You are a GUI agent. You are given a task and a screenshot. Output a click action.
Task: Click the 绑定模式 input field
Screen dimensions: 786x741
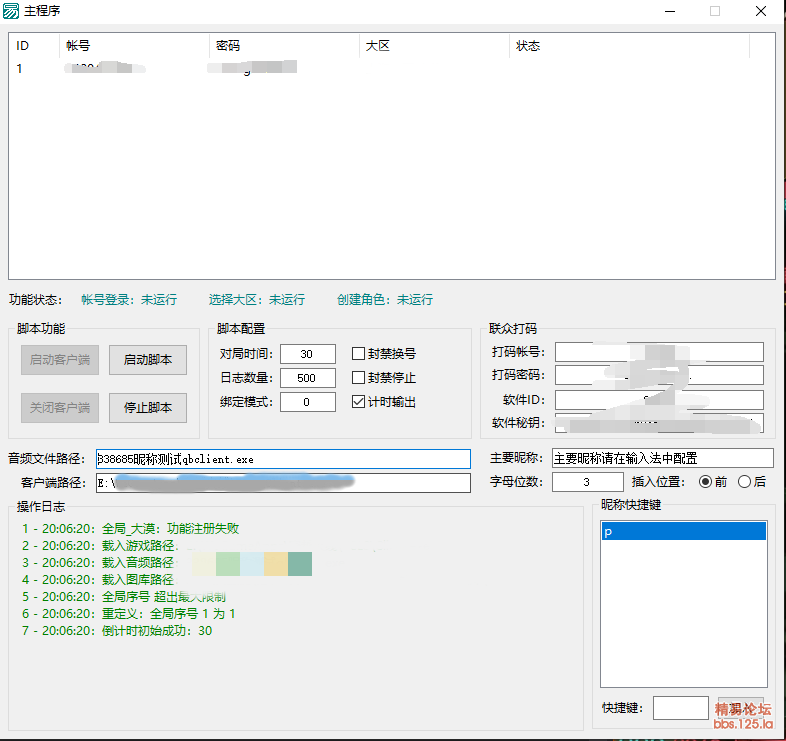click(x=308, y=402)
